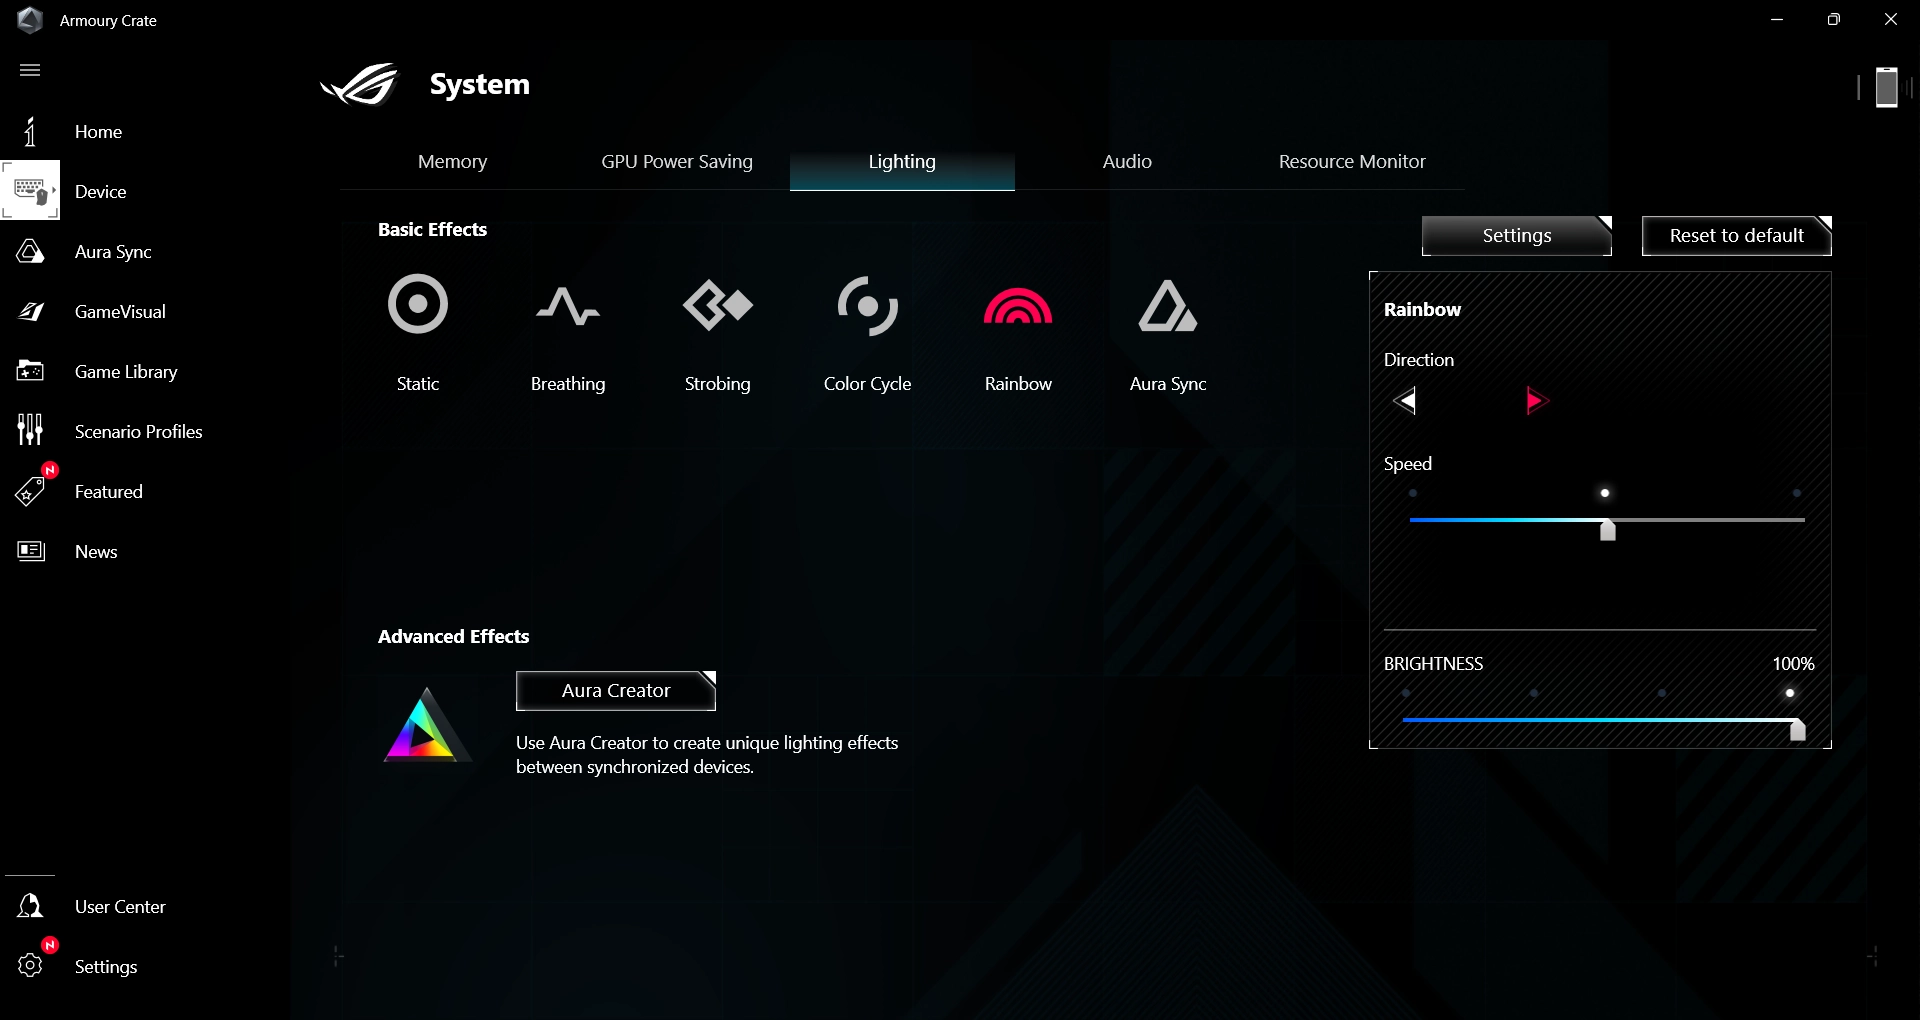Select the Rainbow effect icon
This screenshot has width=1920, height=1020.
(x=1018, y=307)
